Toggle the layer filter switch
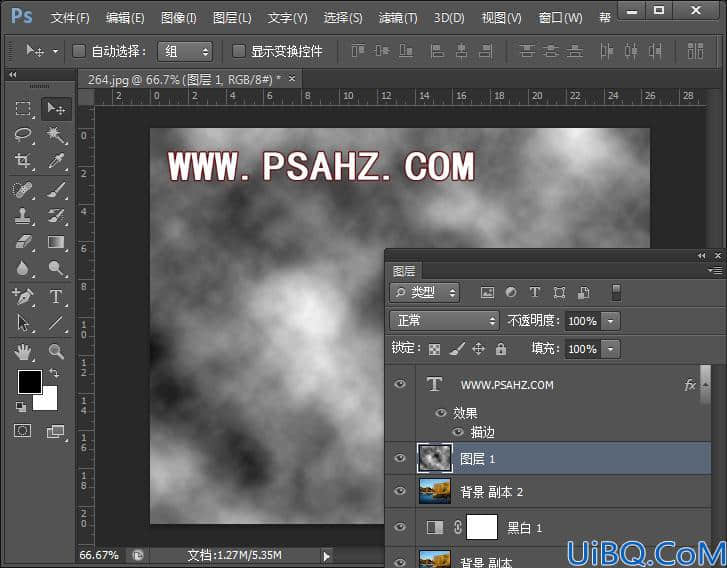727x568 pixels. 616,293
